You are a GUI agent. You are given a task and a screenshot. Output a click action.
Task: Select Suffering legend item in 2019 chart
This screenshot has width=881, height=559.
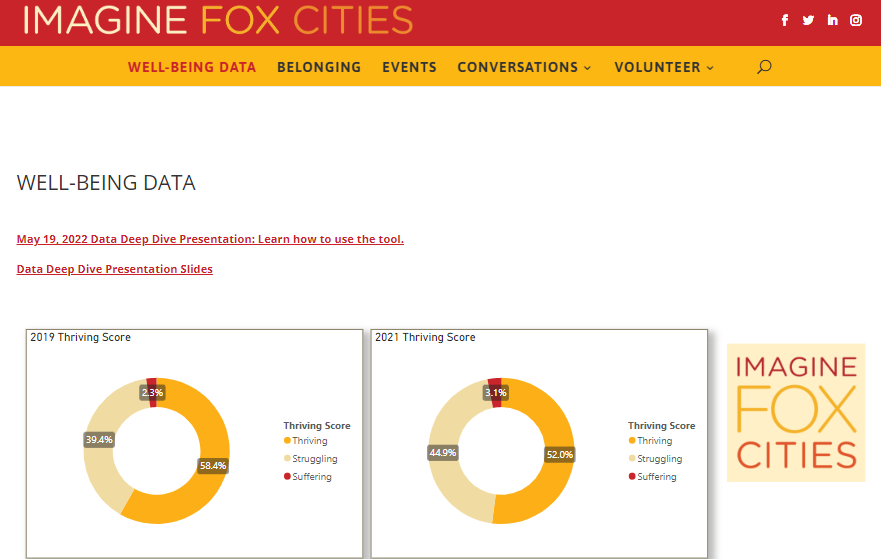pyautogui.click(x=308, y=476)
